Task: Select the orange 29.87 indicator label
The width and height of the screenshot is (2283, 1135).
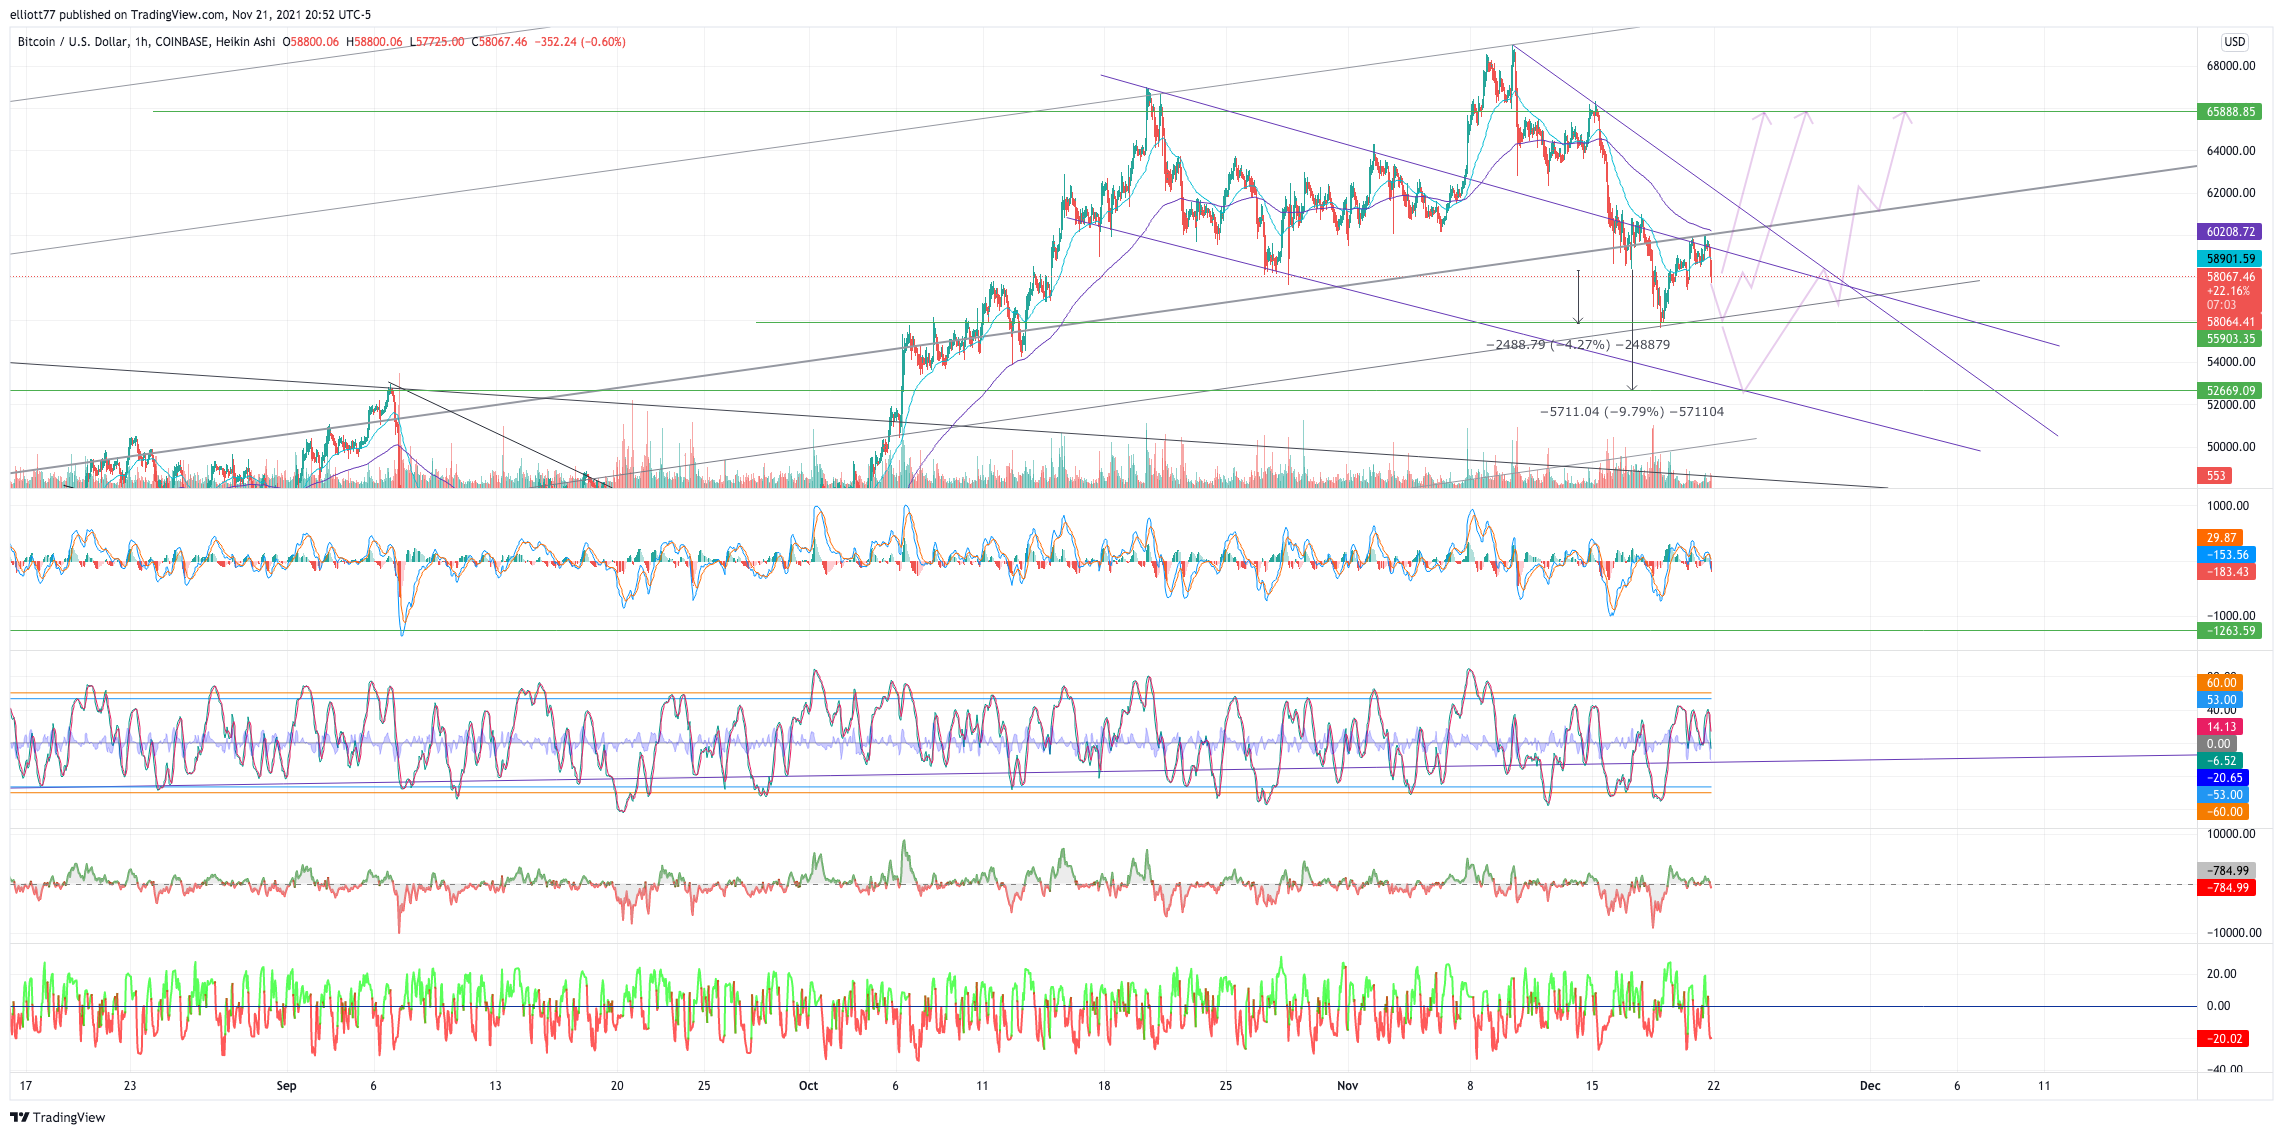Action: 2219,538
